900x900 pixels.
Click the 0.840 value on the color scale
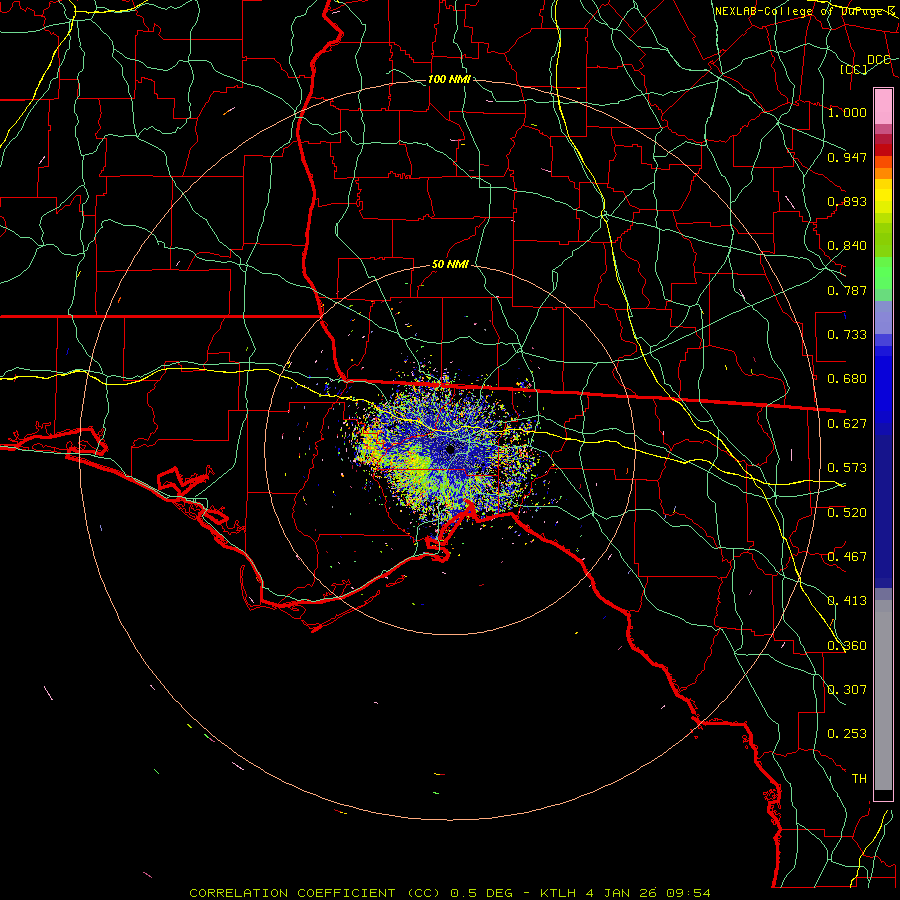pos(847,246)
